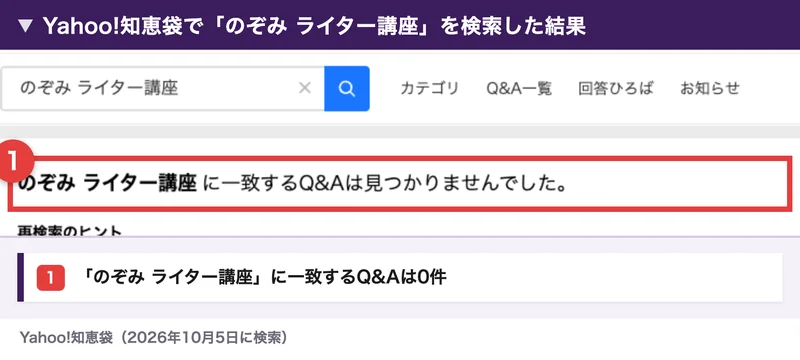The width and height of the screenshot is (800, 360).
Task: Open the カテゴリ menu item
Action: 430,89
